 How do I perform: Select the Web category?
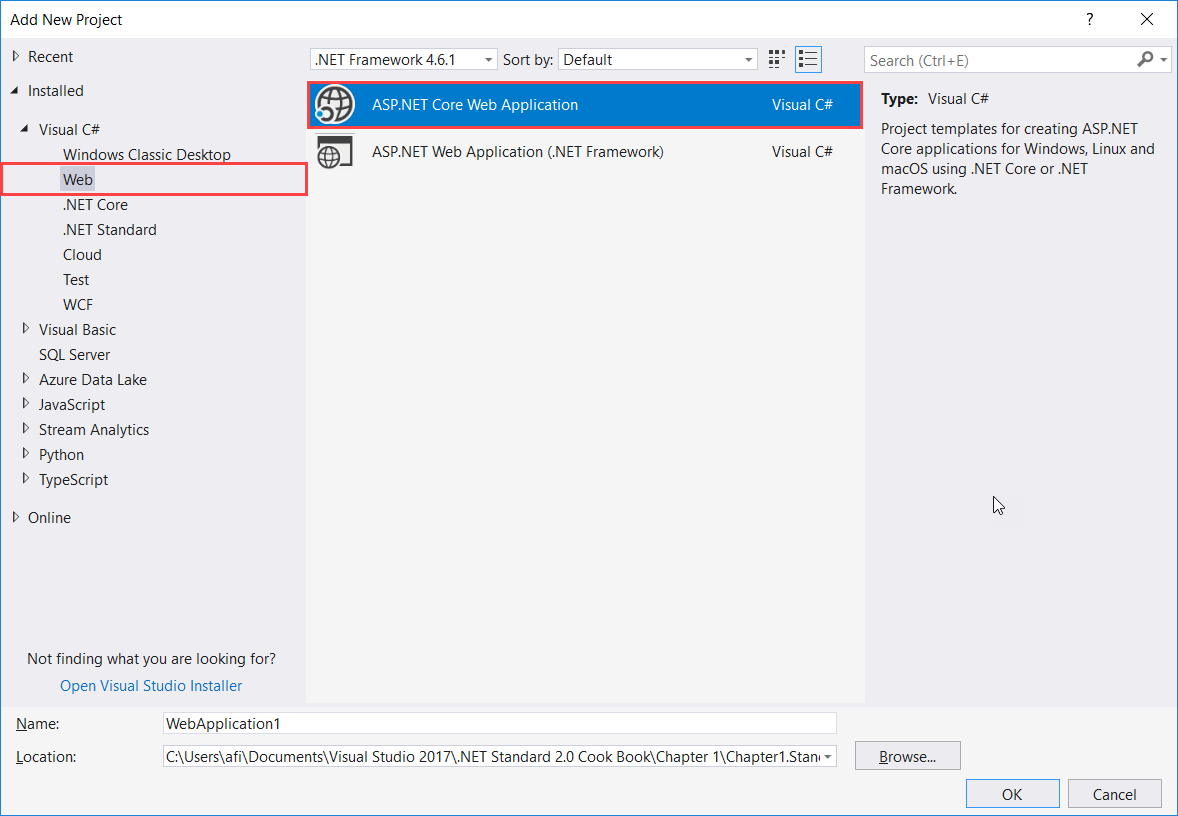pos(77,180)
